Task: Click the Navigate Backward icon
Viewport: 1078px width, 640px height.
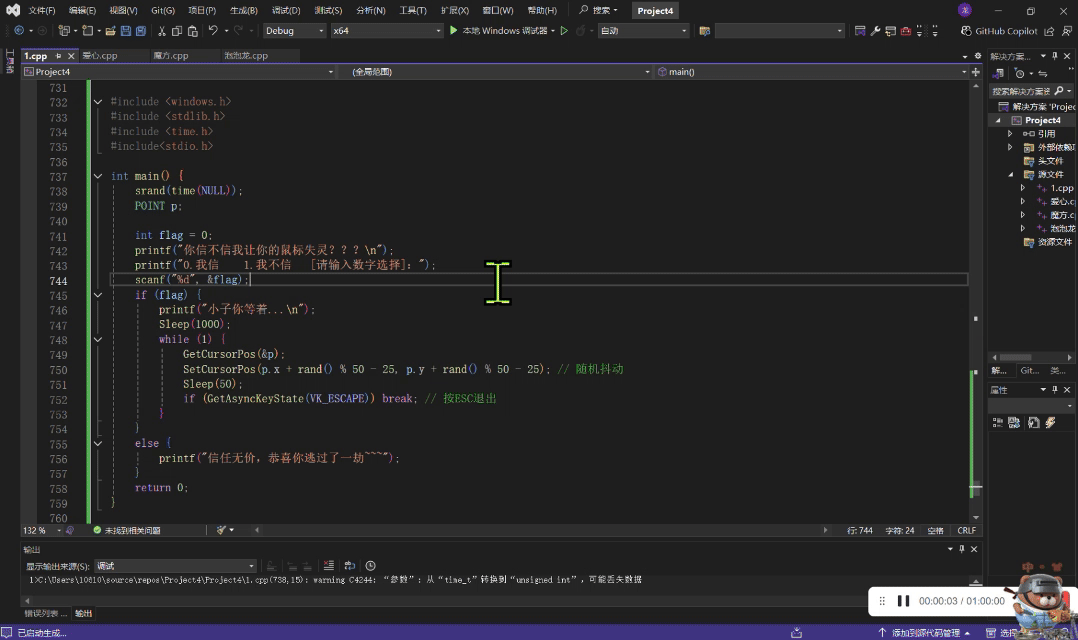Action: (x=19, y=30)
